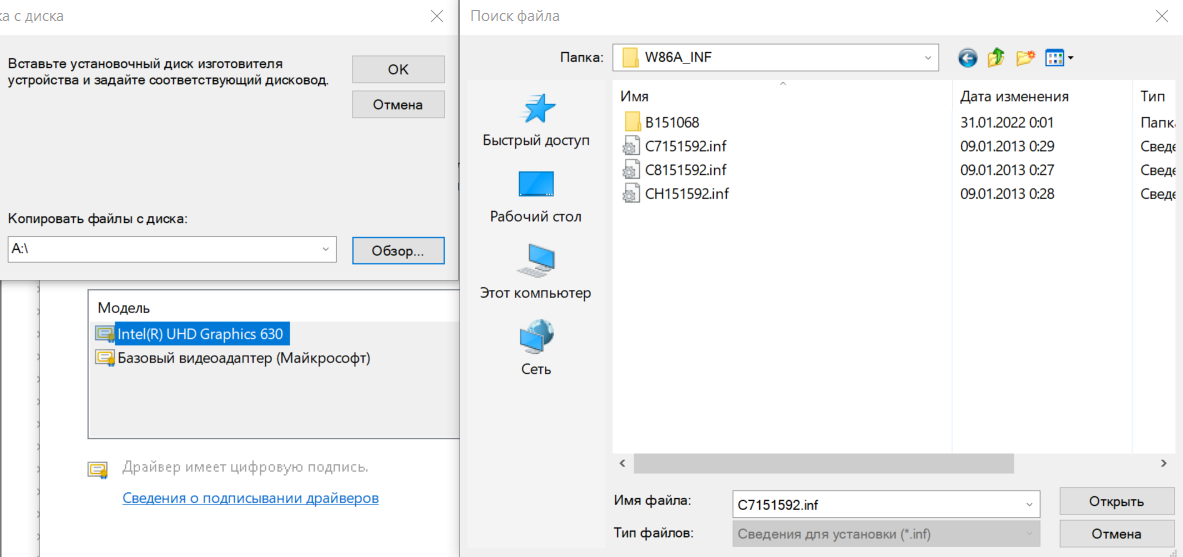This screenshot has width=1183, height=557.
Task: Open Desktop (Рабочий стол) location
Action: click(x=536, y=197)
